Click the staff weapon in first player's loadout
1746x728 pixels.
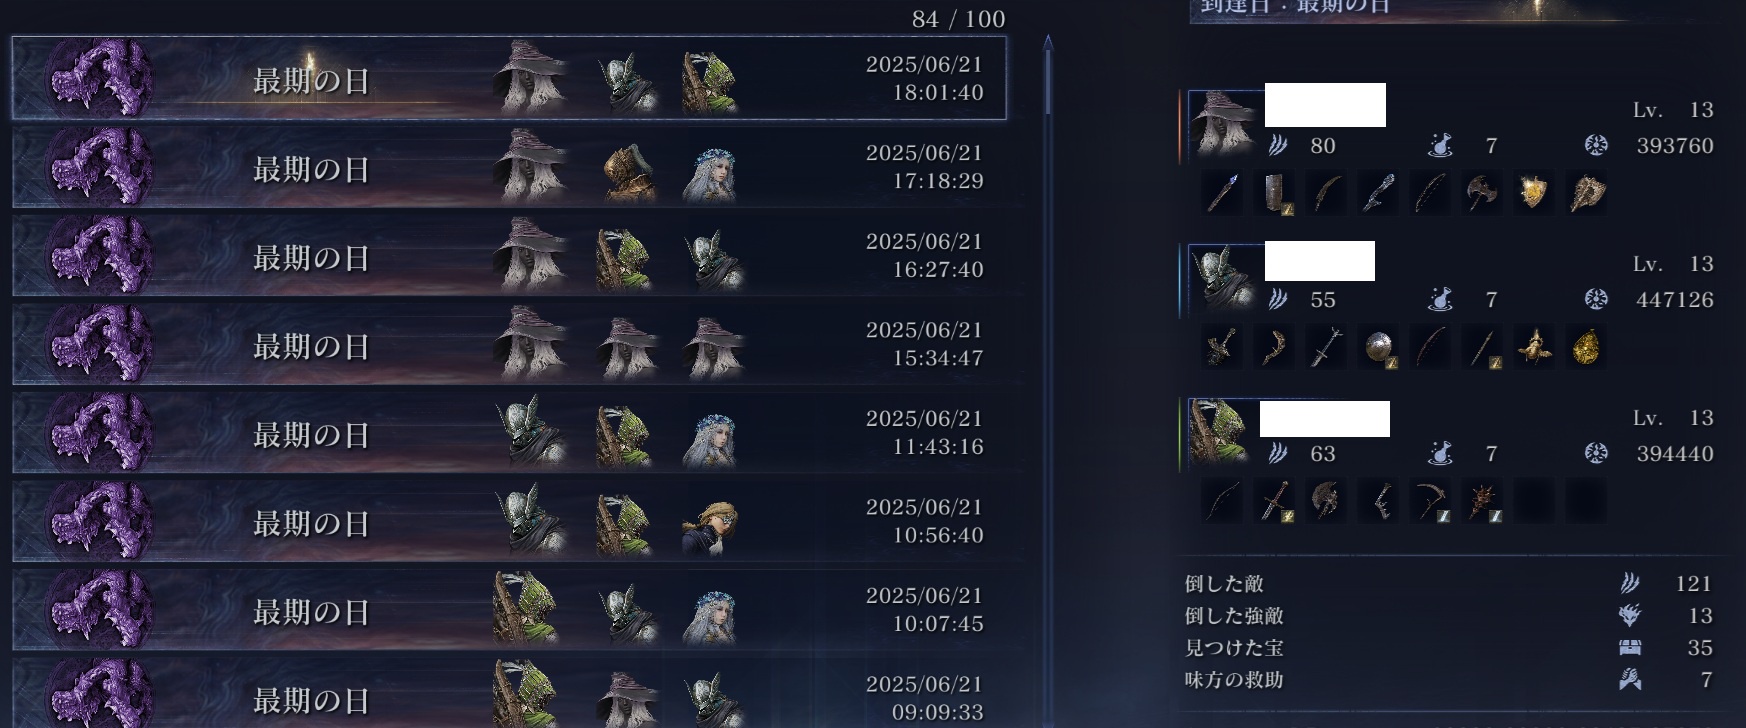click(1222, 192)
